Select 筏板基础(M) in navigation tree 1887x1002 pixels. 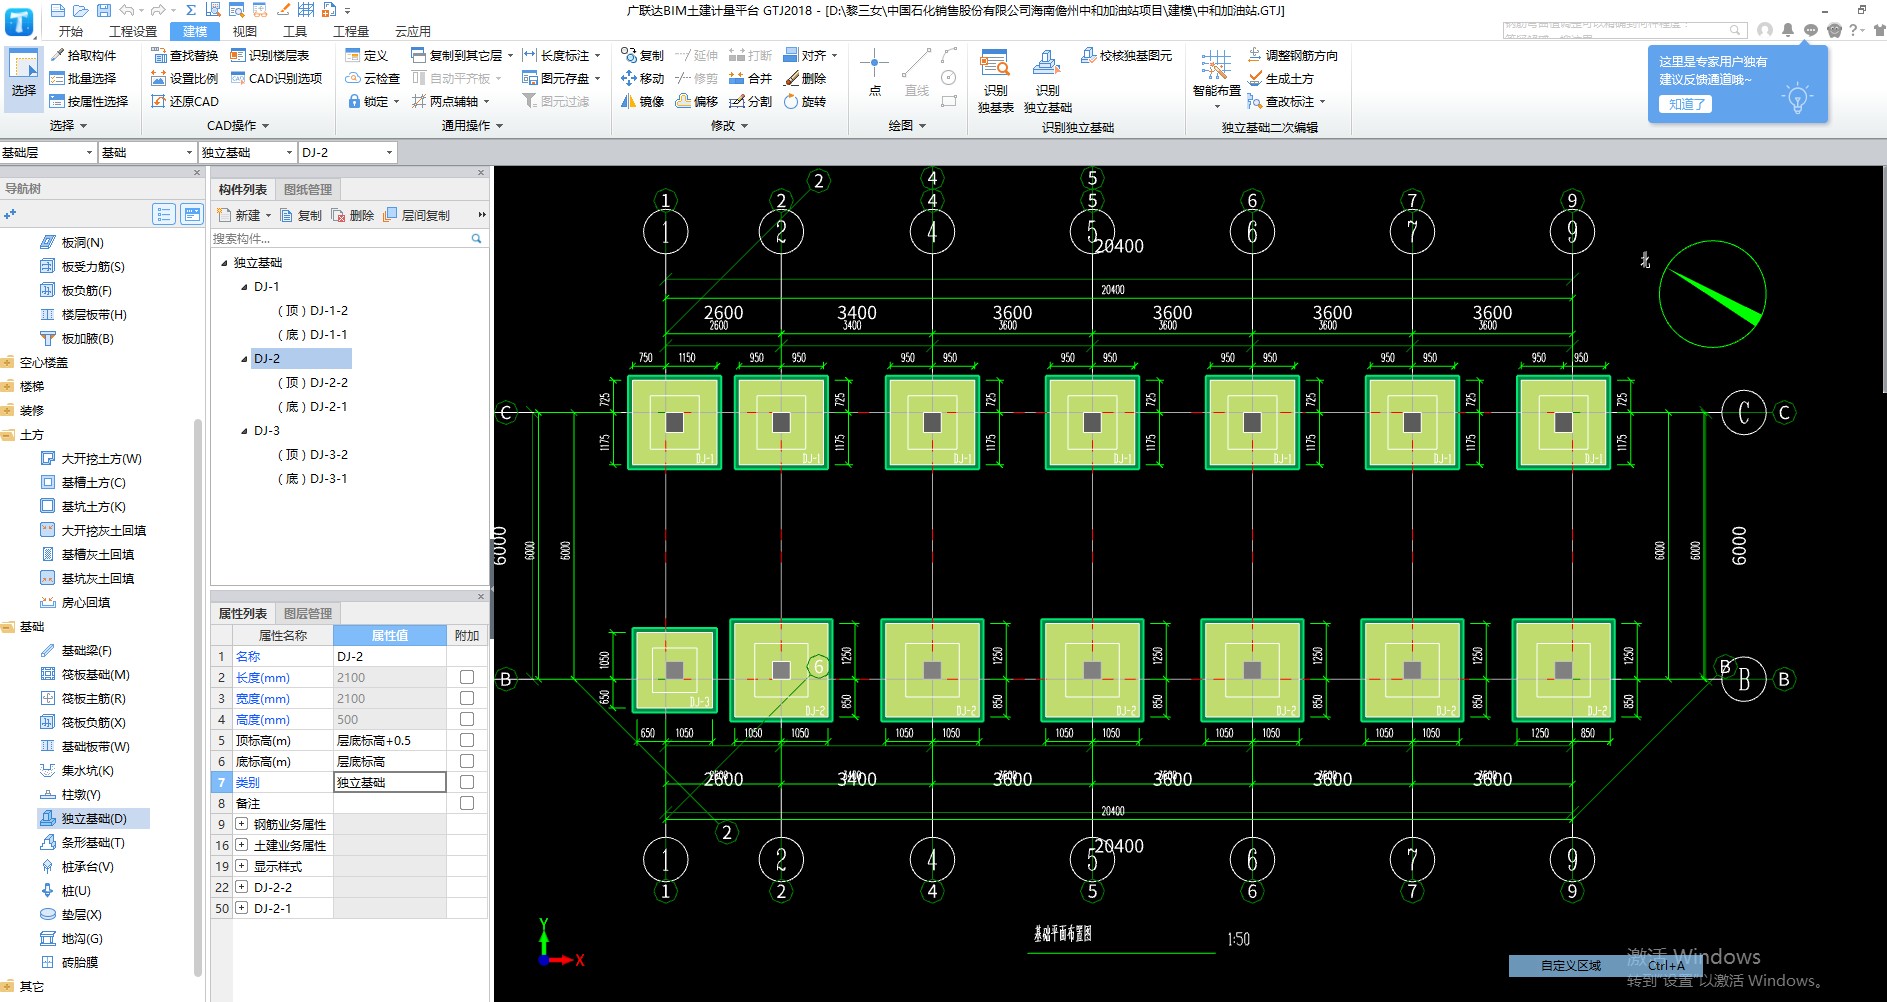click(x=85, y=675)
